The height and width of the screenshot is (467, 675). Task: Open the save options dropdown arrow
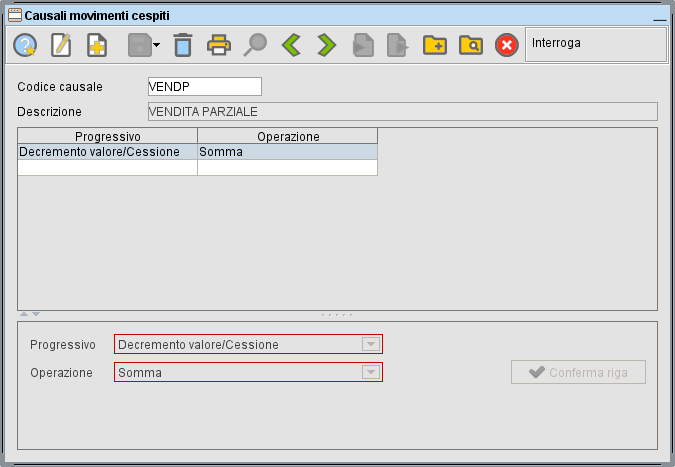pos(157,45)
